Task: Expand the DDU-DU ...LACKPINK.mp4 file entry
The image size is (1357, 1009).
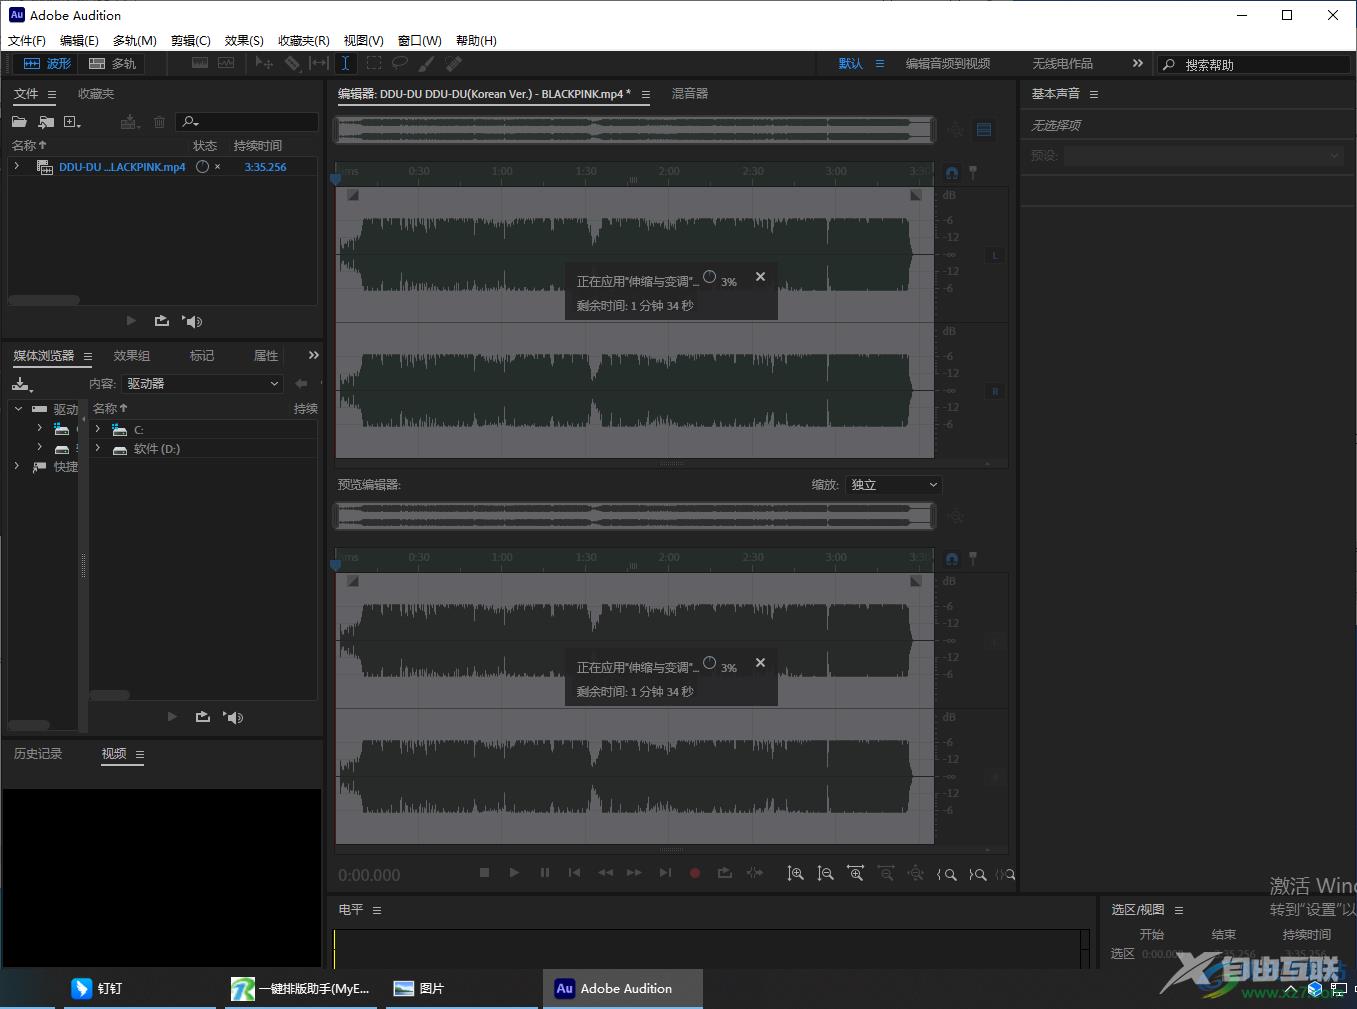Action: click(17, 167)
